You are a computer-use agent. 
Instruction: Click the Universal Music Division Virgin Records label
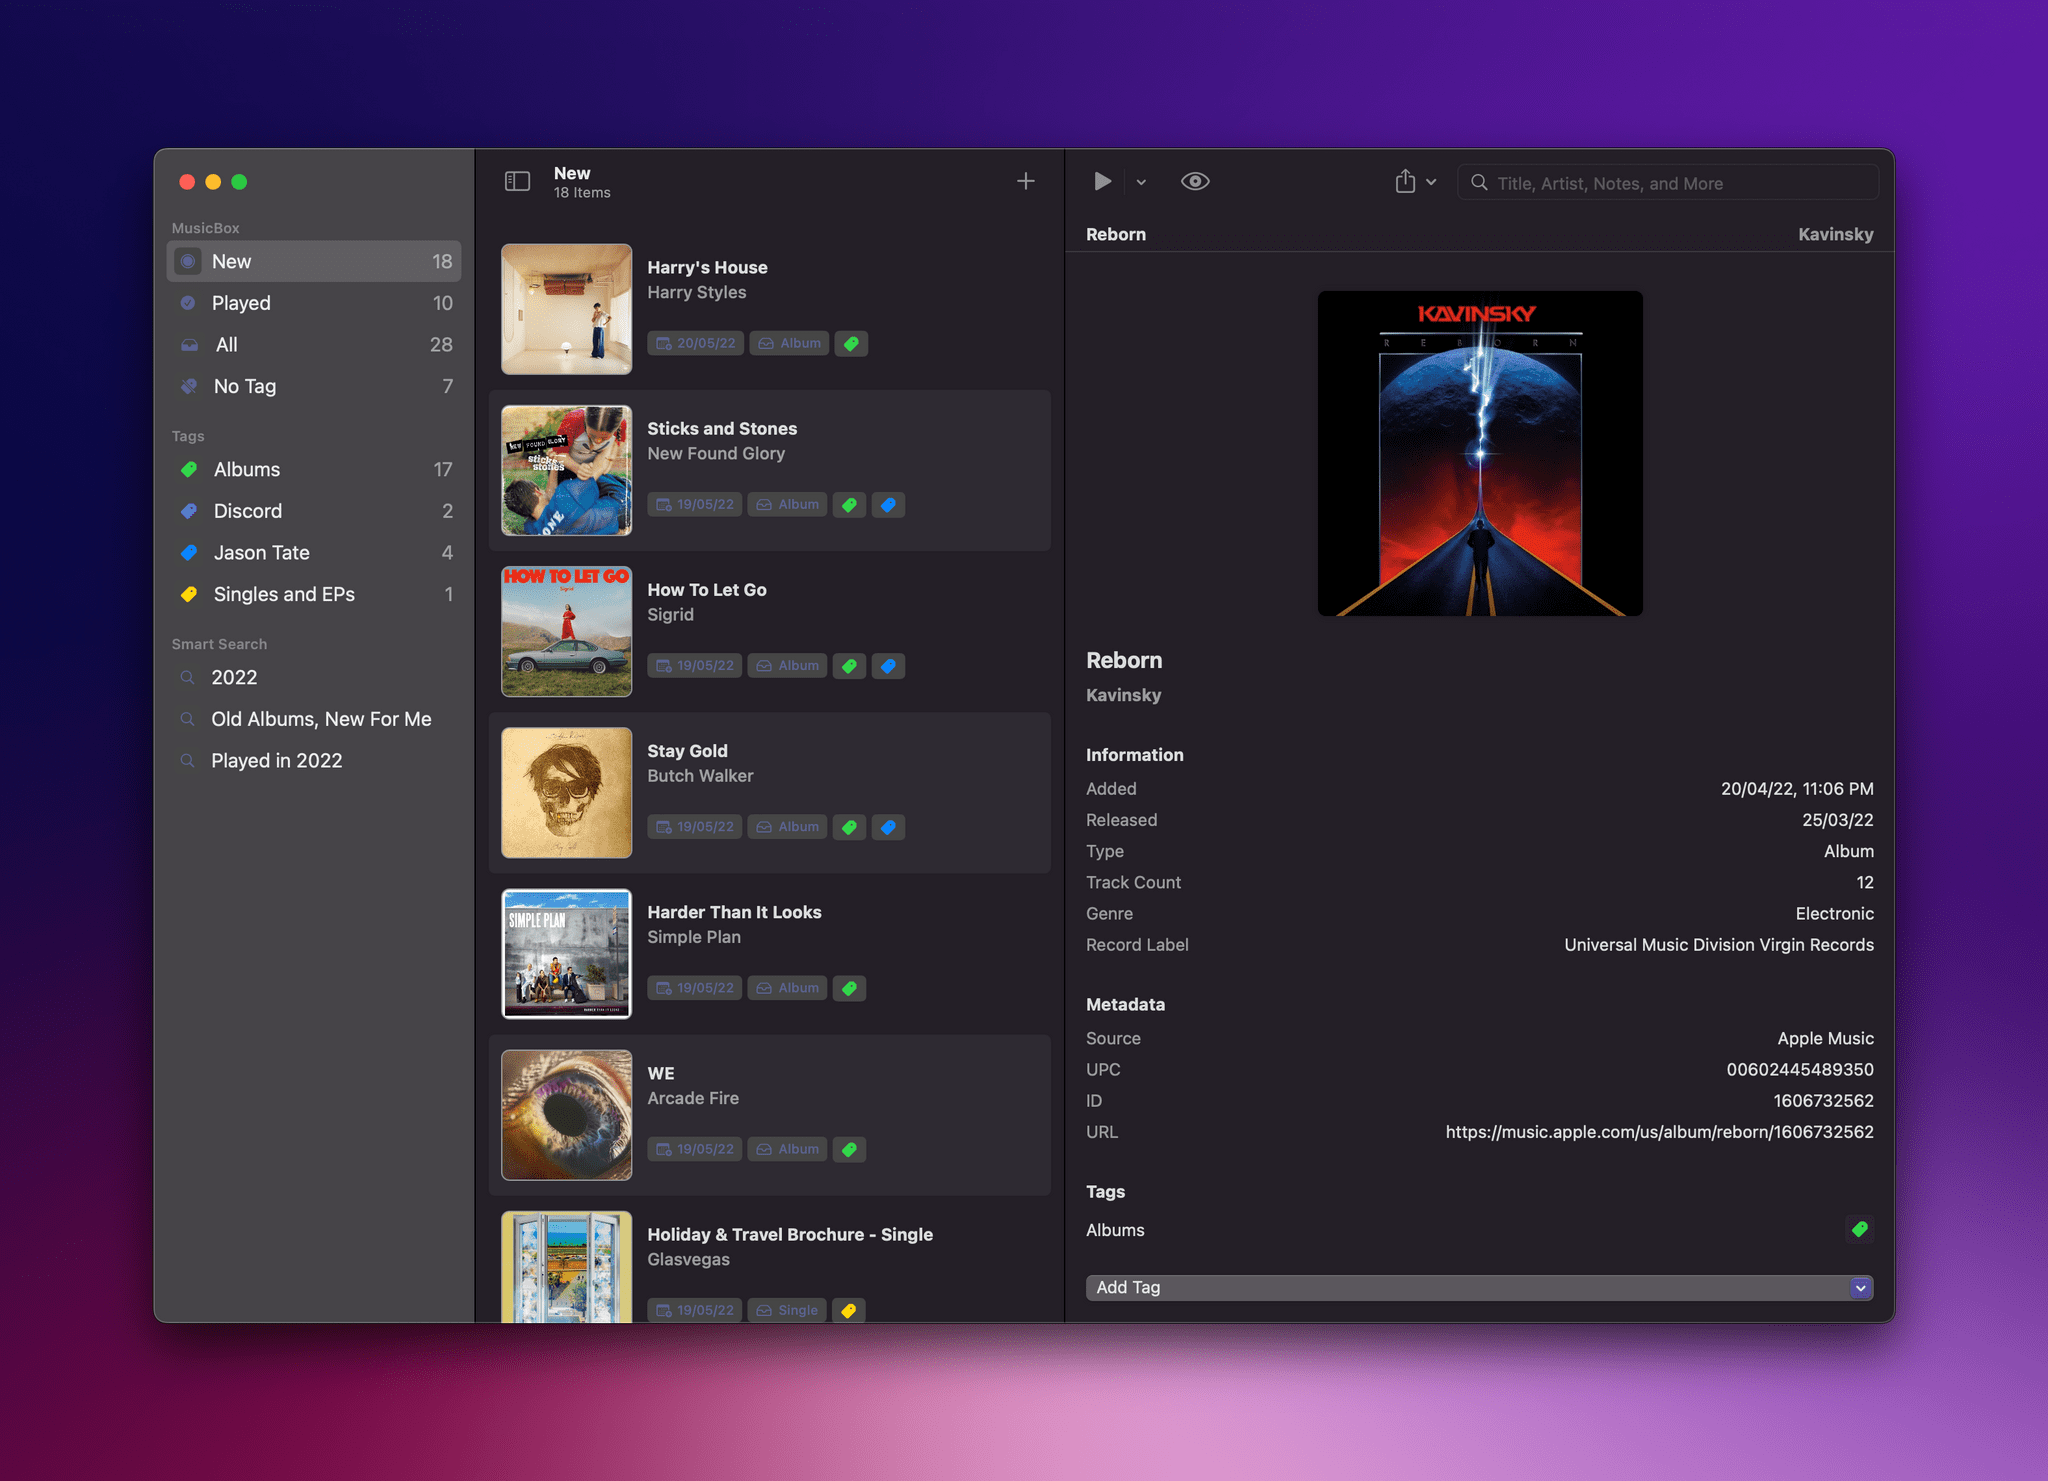1719,945
